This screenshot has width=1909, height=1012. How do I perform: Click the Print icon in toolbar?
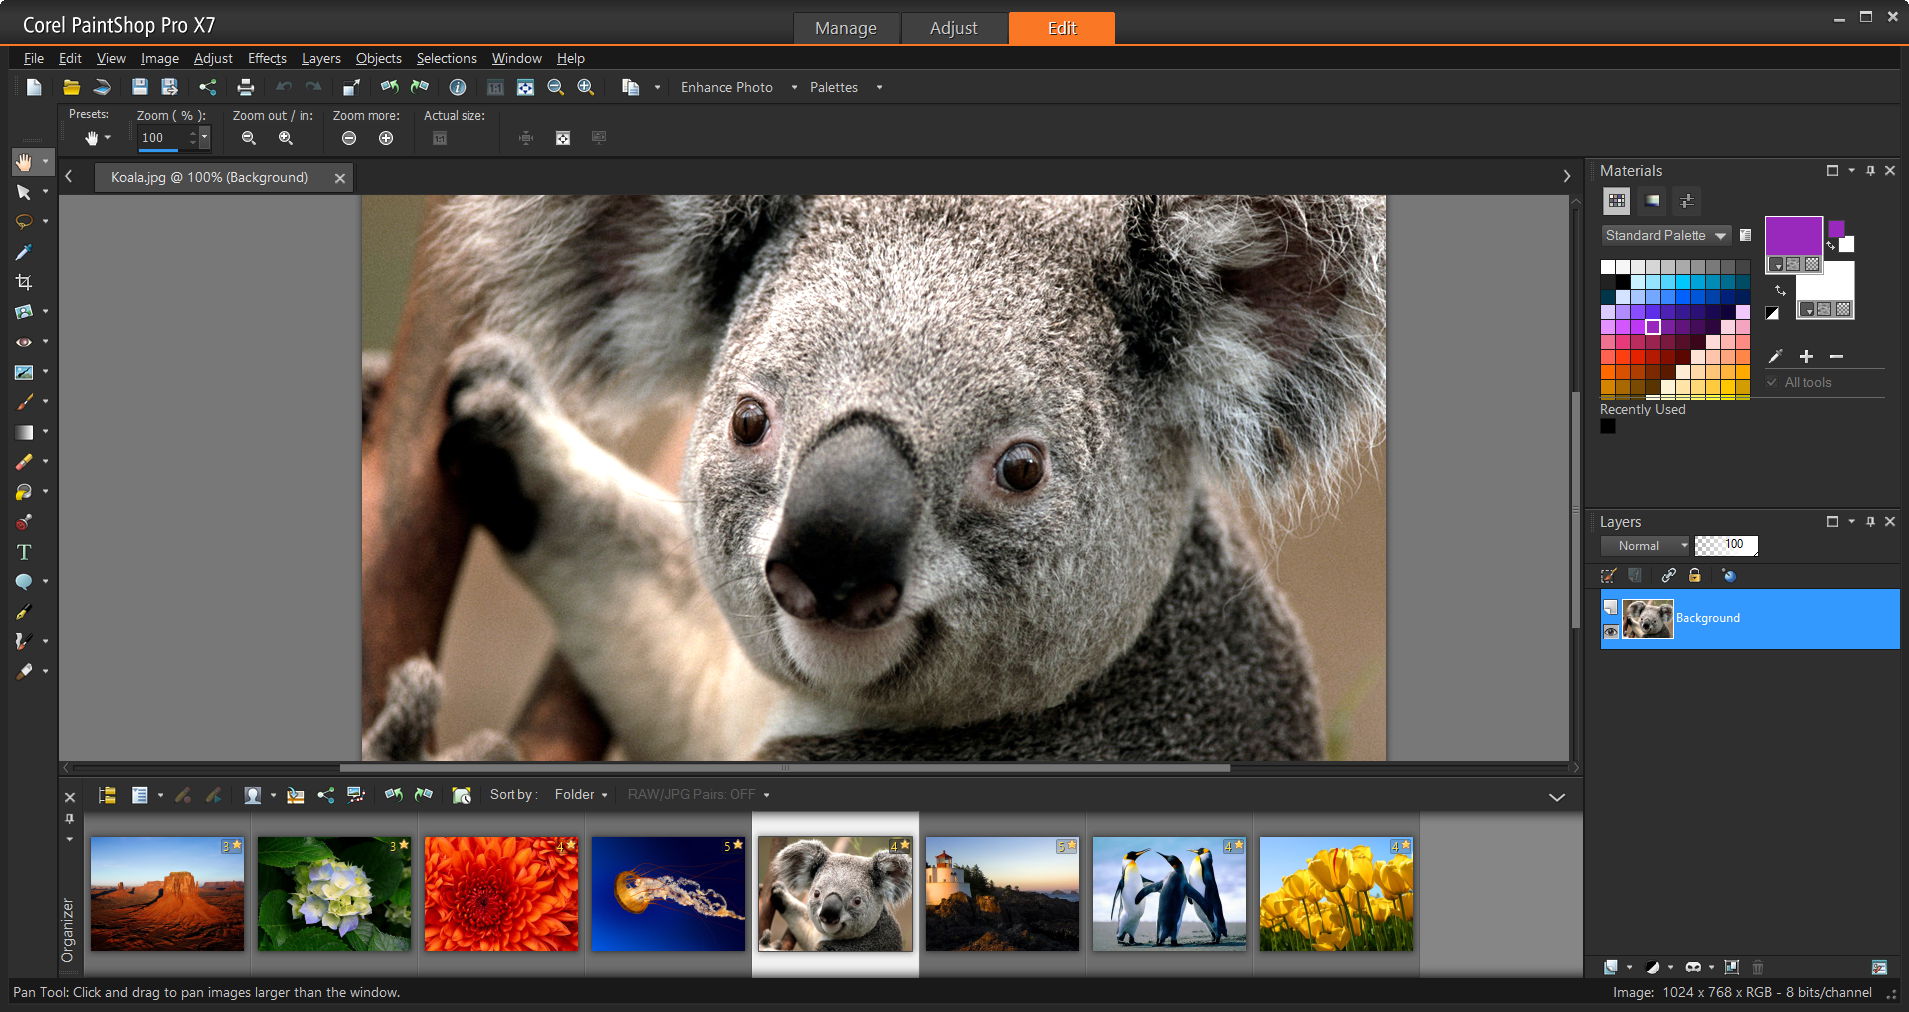pyautogui.click(x=245, y=87)
